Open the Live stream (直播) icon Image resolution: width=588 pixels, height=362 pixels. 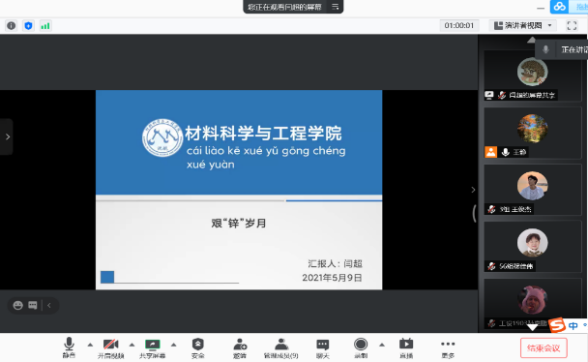pos(406,348)
